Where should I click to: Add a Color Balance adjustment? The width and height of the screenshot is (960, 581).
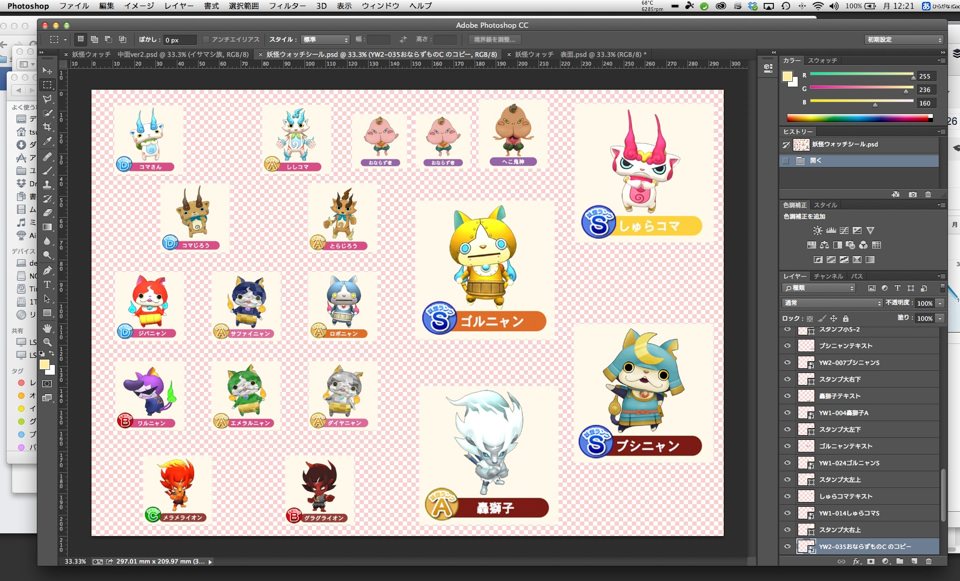tap(824, 245)
